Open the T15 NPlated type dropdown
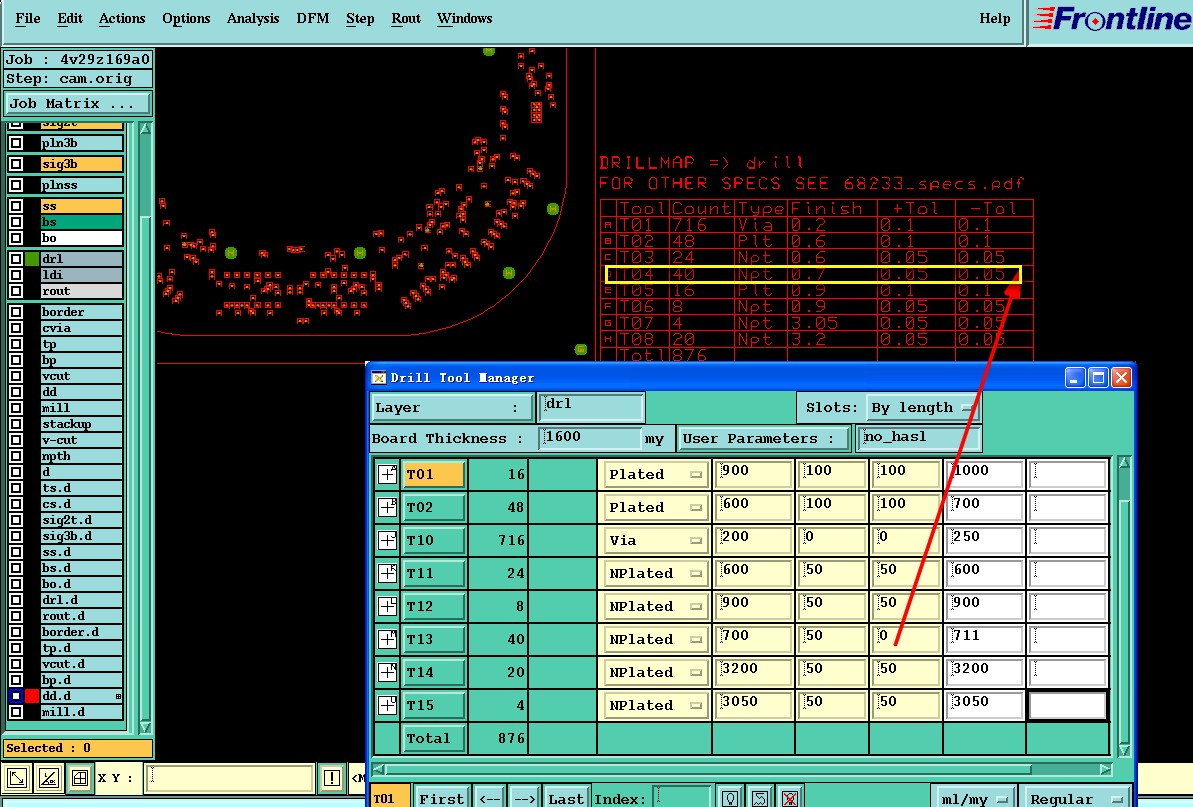This screenshot has height=807, width=1193. (654, 705)
